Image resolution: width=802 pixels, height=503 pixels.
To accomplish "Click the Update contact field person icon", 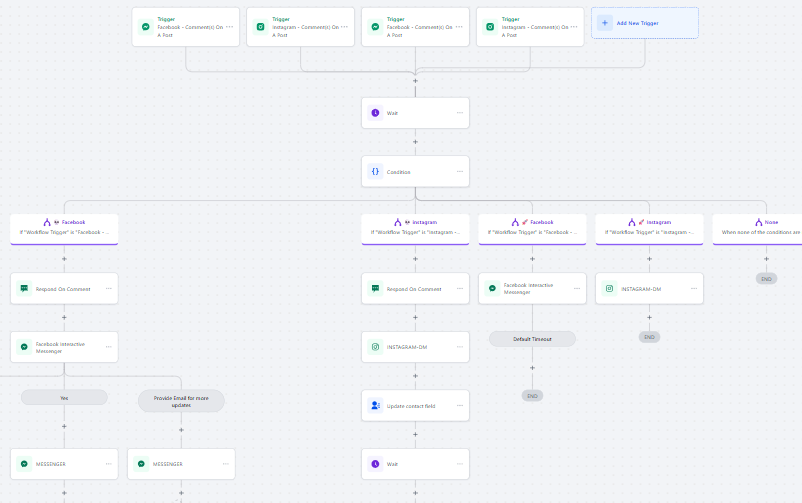I will pos(375,405).
